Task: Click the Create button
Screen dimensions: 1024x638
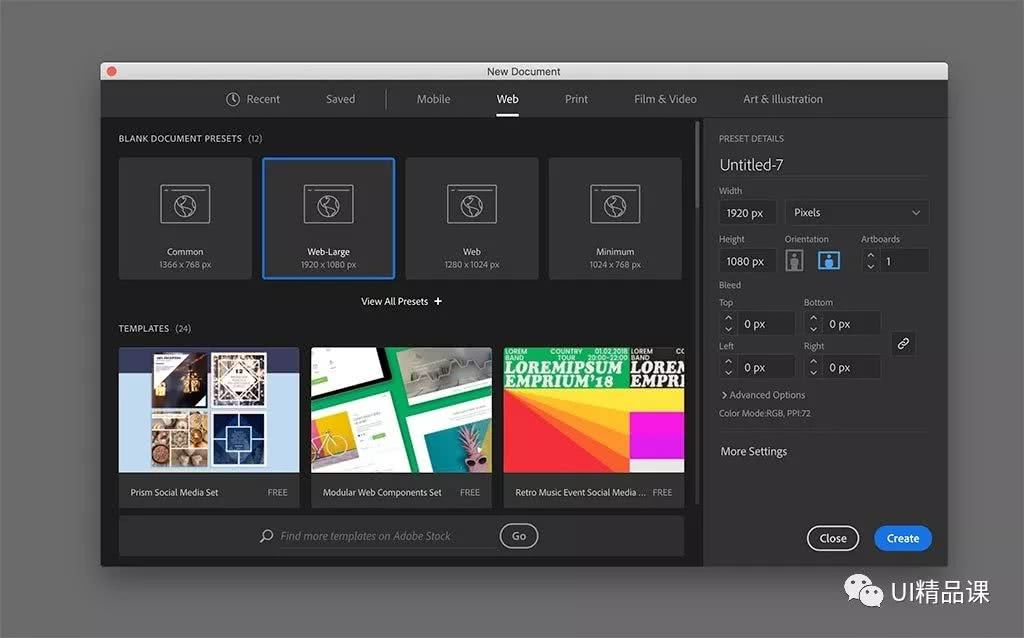Action: pos(902,538)
